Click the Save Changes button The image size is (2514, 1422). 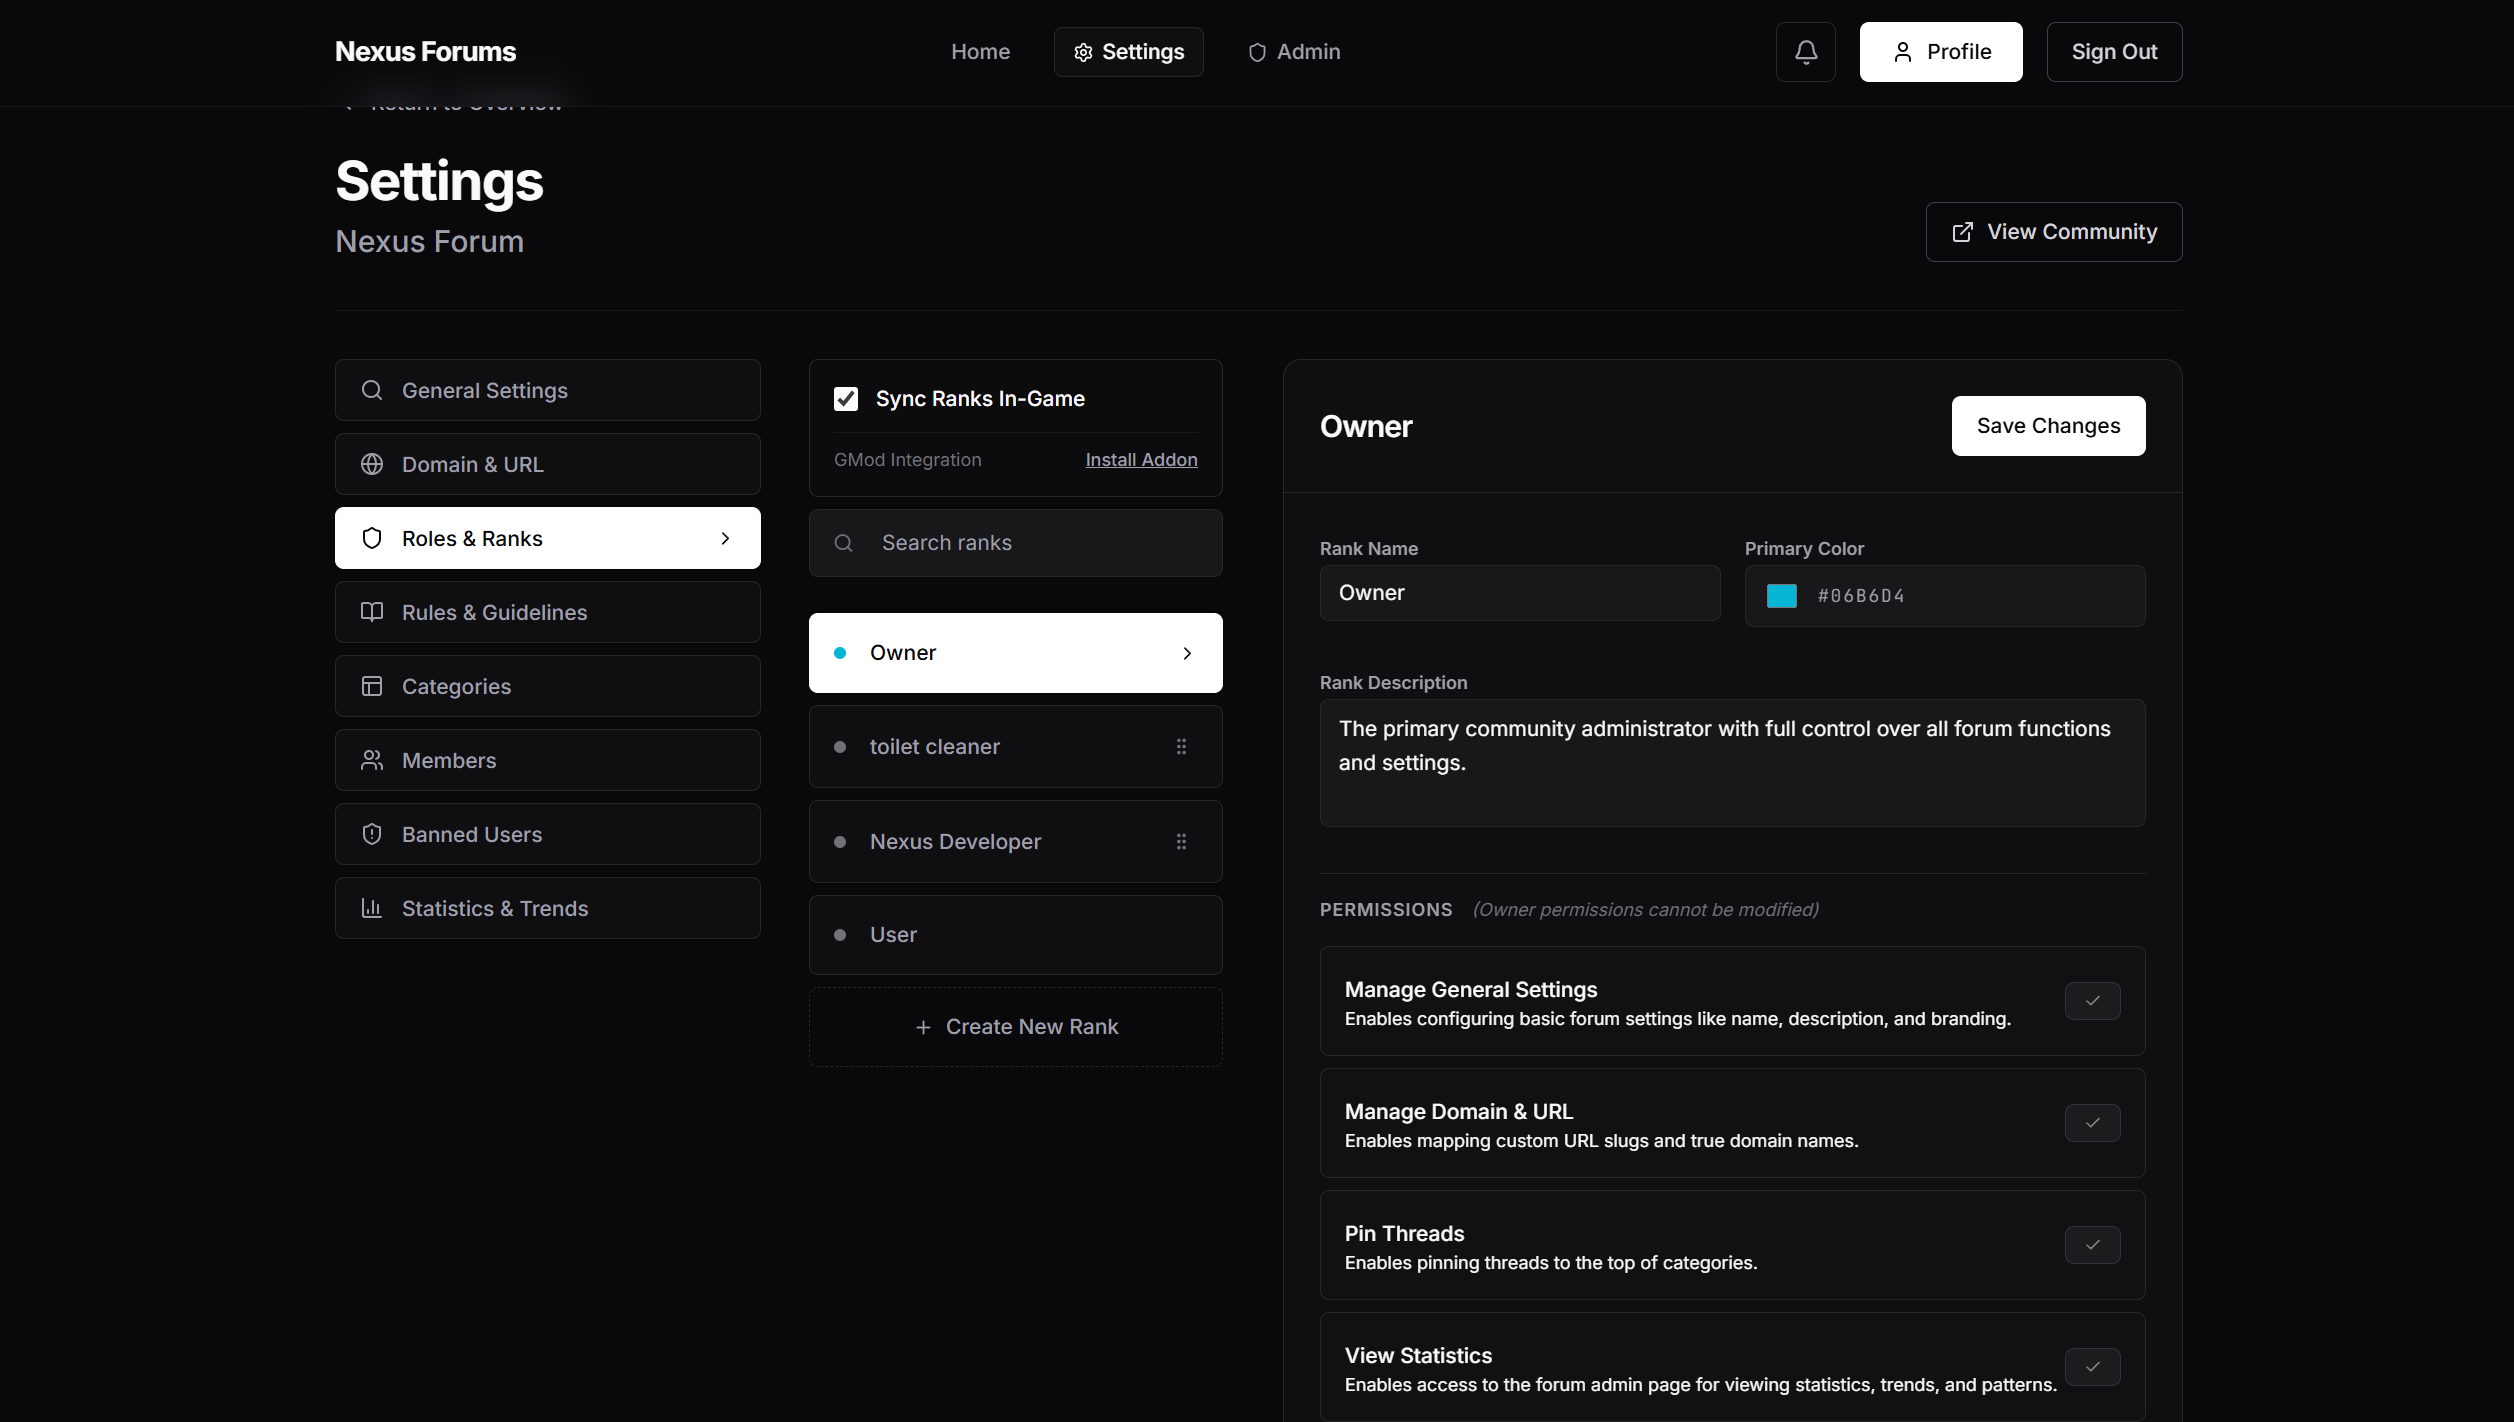(2048, 426)
